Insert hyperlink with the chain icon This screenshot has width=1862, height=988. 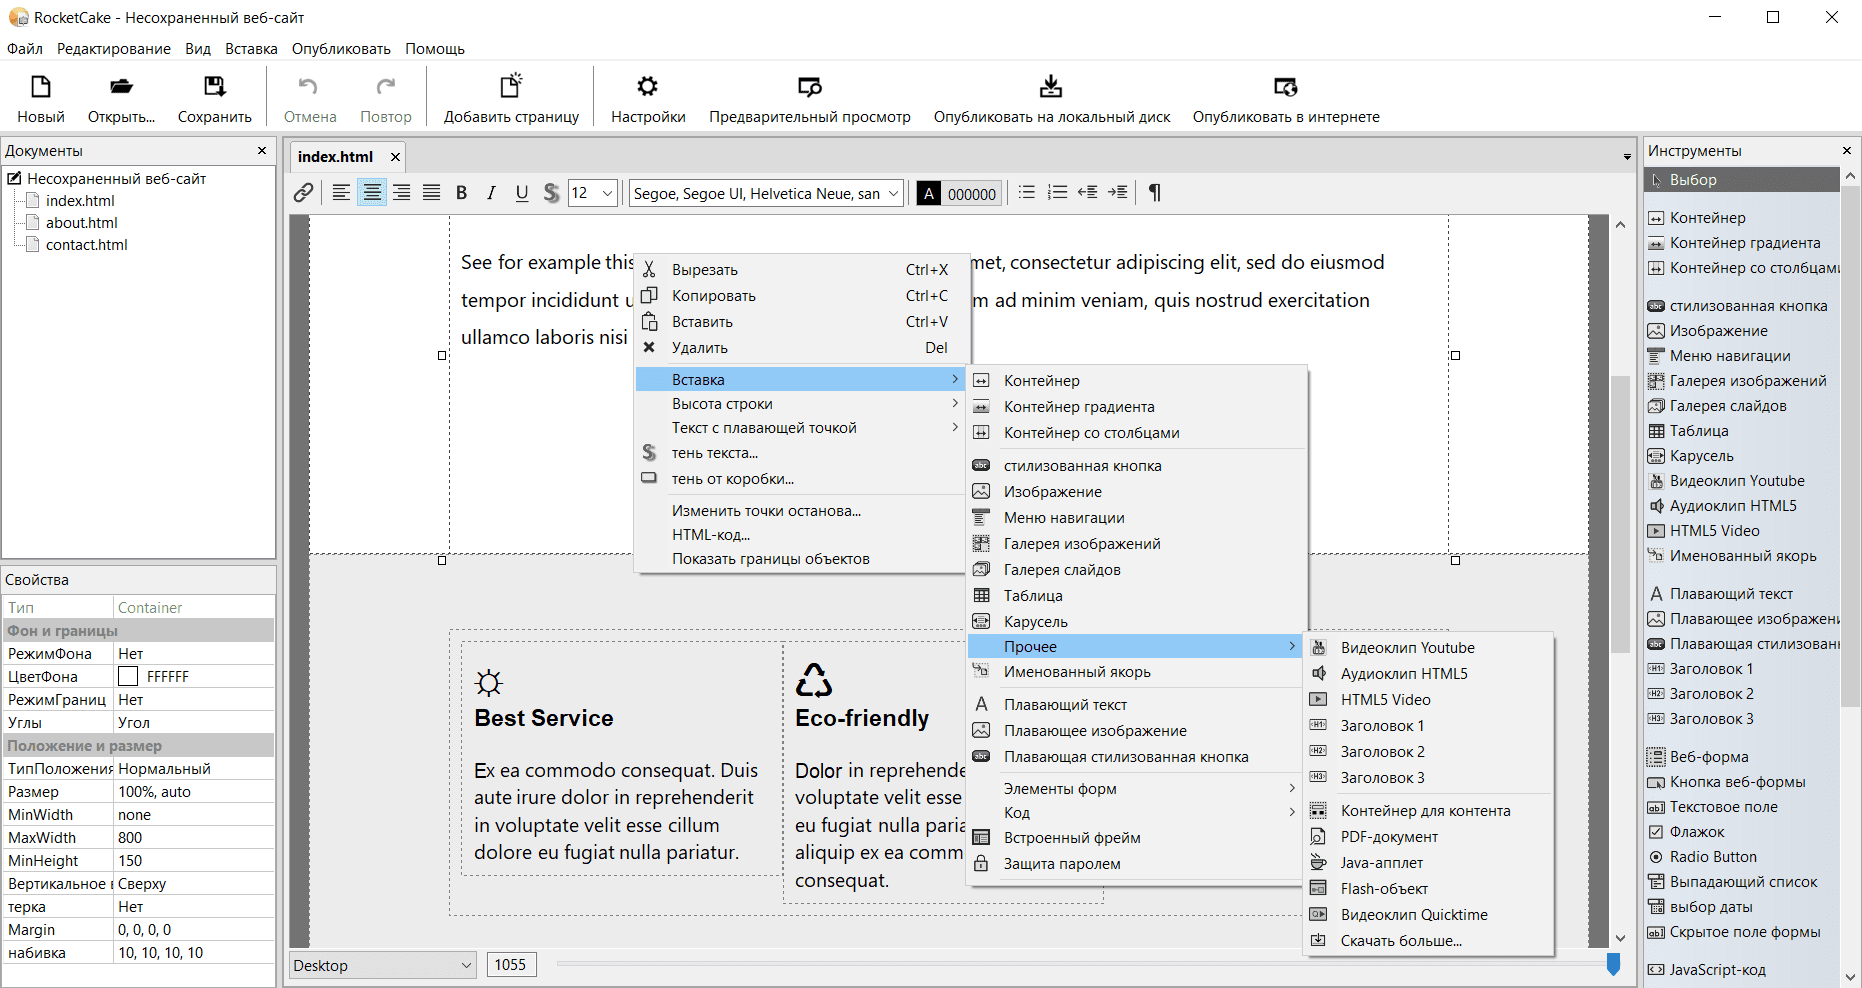tap(303, 193)
